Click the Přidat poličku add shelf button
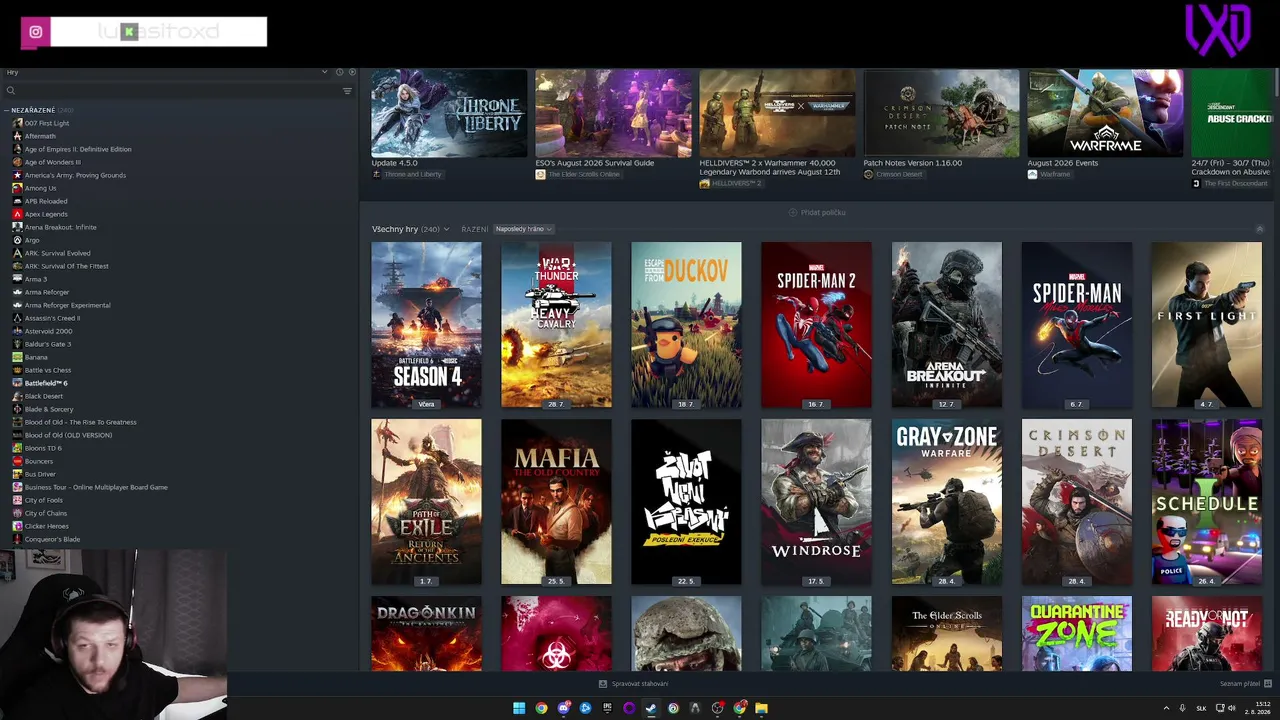 pyautogui.click(x=817, y=212)
